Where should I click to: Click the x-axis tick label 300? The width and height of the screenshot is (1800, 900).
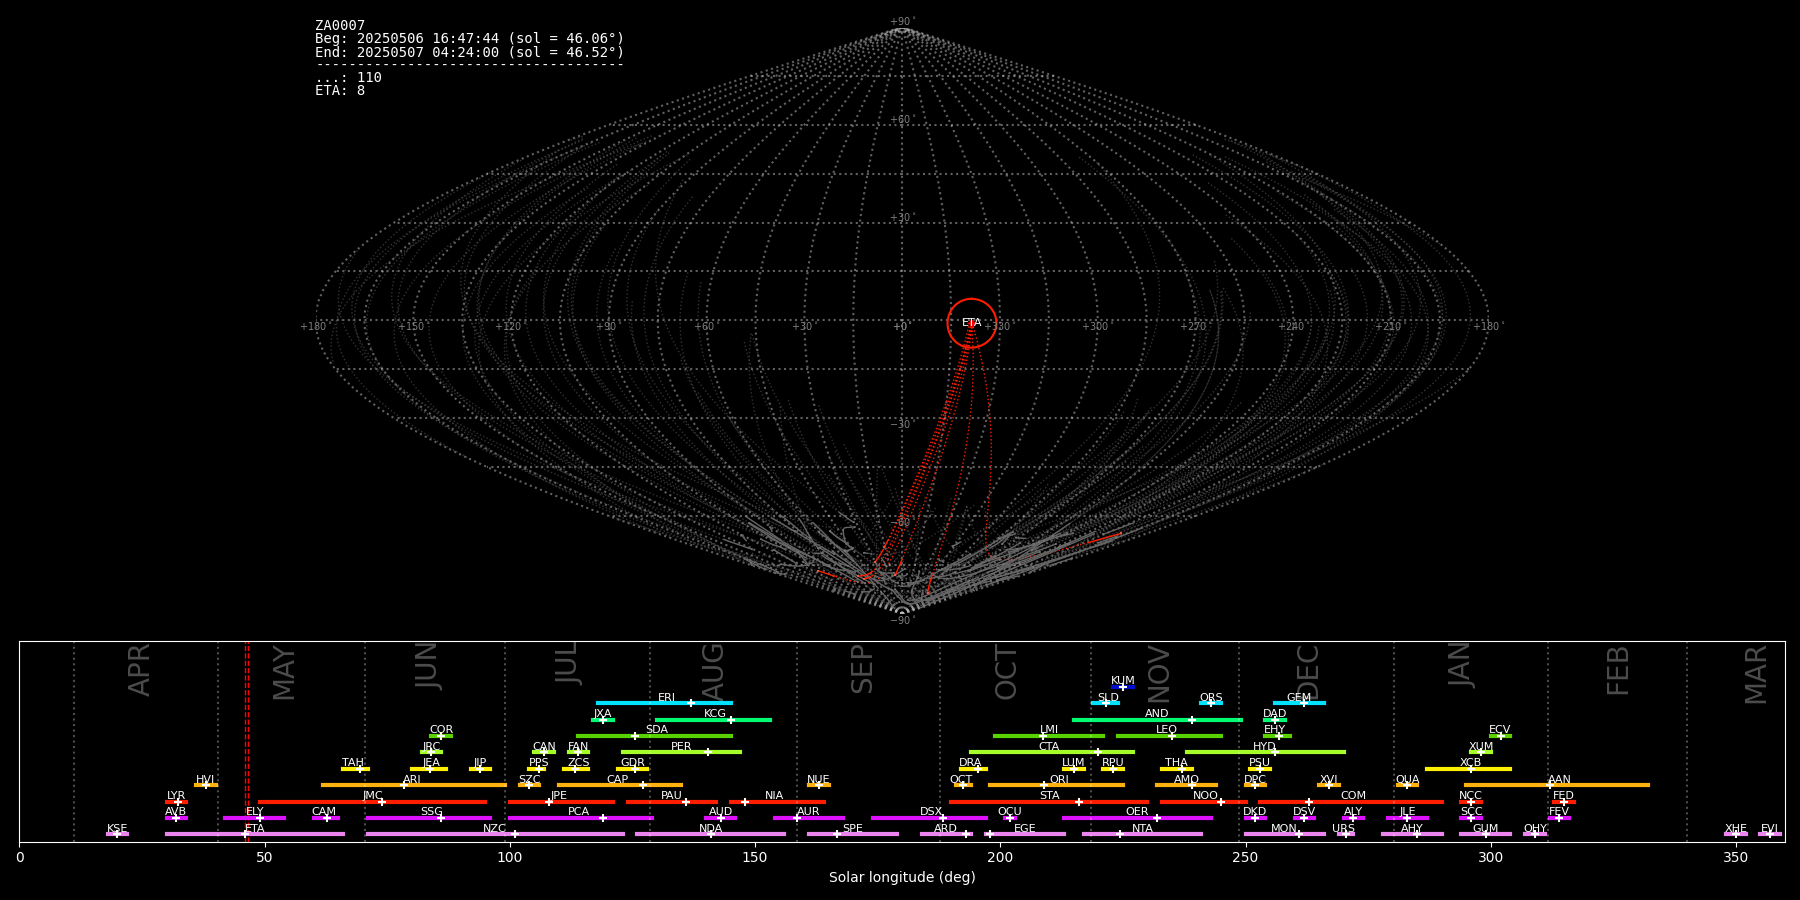click(1490, 857)
